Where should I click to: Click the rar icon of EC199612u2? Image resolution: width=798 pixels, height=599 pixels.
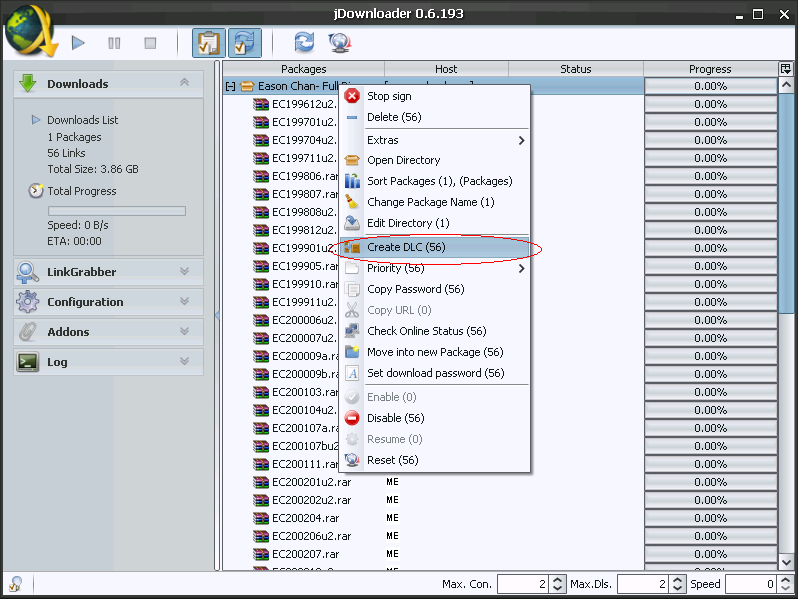tap(261, 104)
